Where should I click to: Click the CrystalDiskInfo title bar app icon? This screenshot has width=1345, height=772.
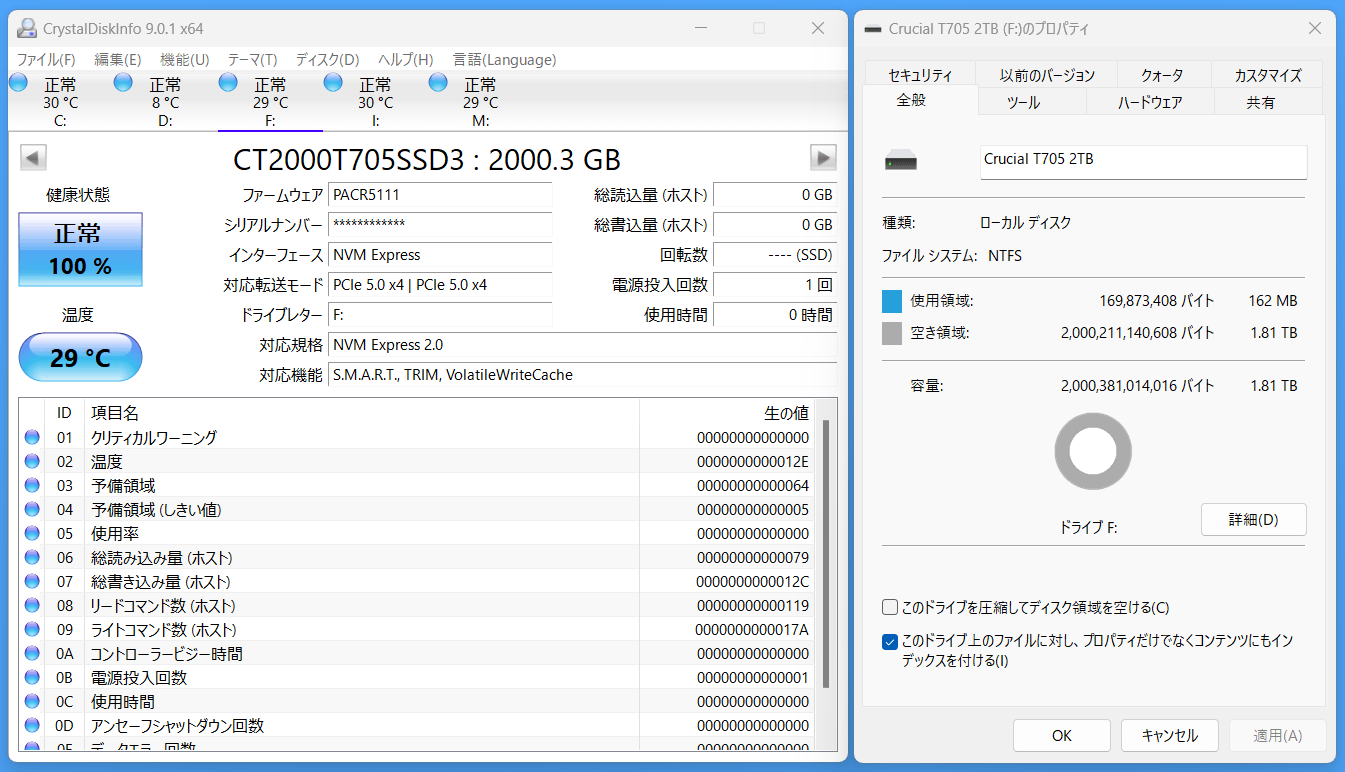pos(27,28)
